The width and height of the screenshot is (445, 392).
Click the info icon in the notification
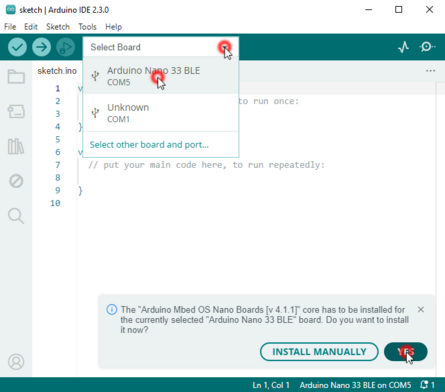112,310
